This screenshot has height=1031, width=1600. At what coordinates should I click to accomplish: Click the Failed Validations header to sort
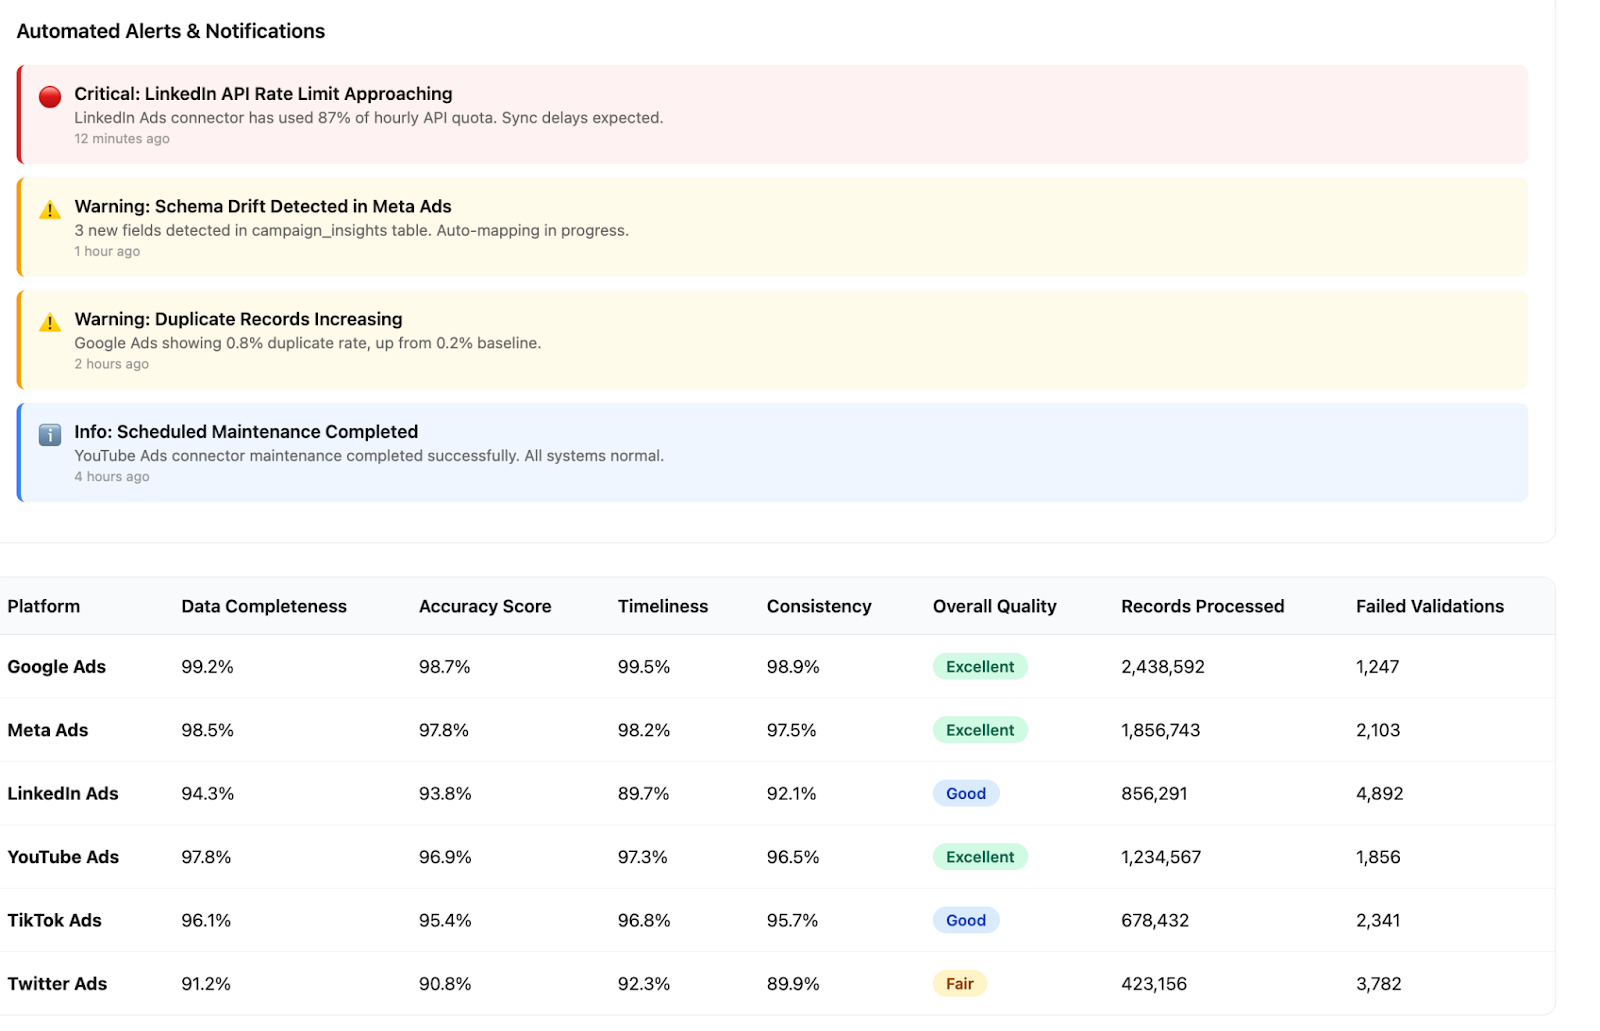coord(1430,605)
